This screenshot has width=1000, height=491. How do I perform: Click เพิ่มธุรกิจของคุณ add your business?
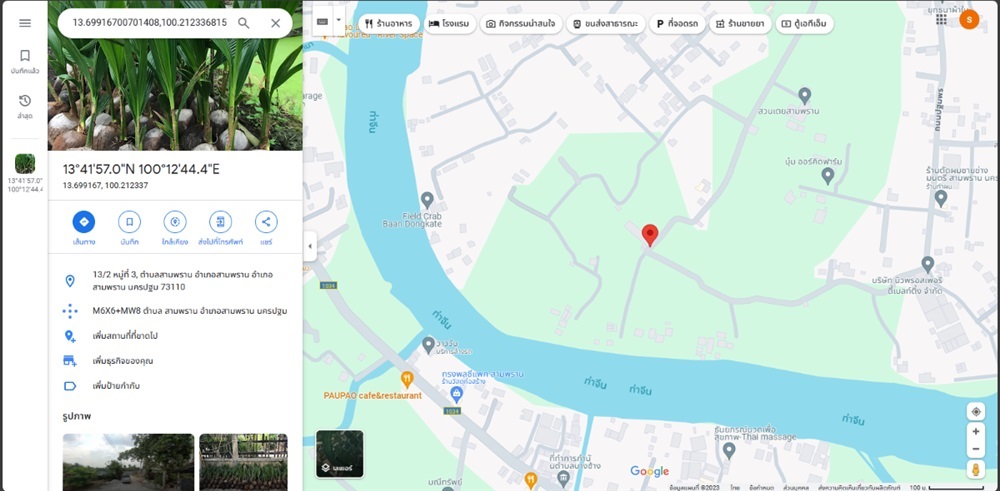pos(175,361)
